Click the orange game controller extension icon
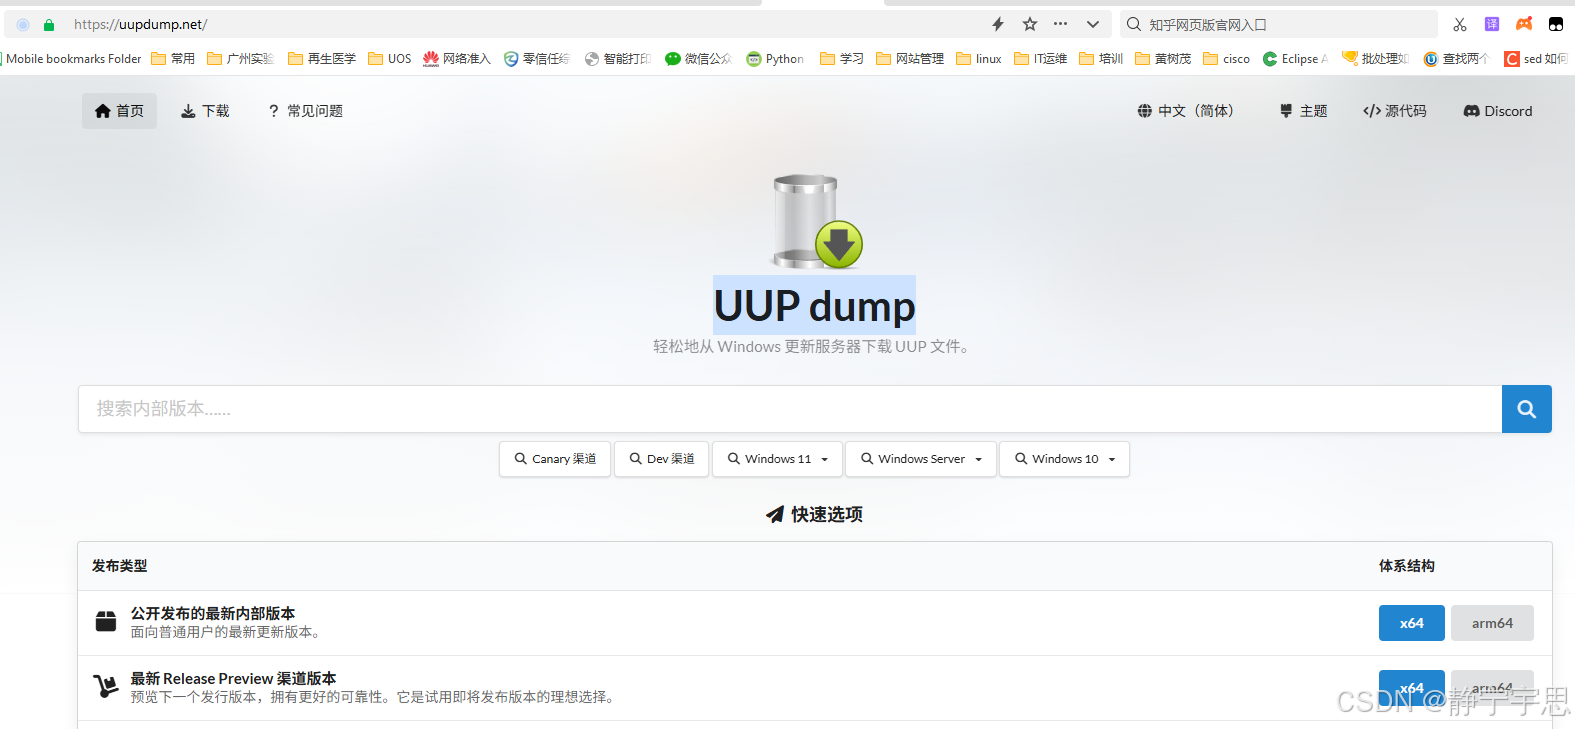Viewport: 1575px width, 729px height. click(1524, 24)
